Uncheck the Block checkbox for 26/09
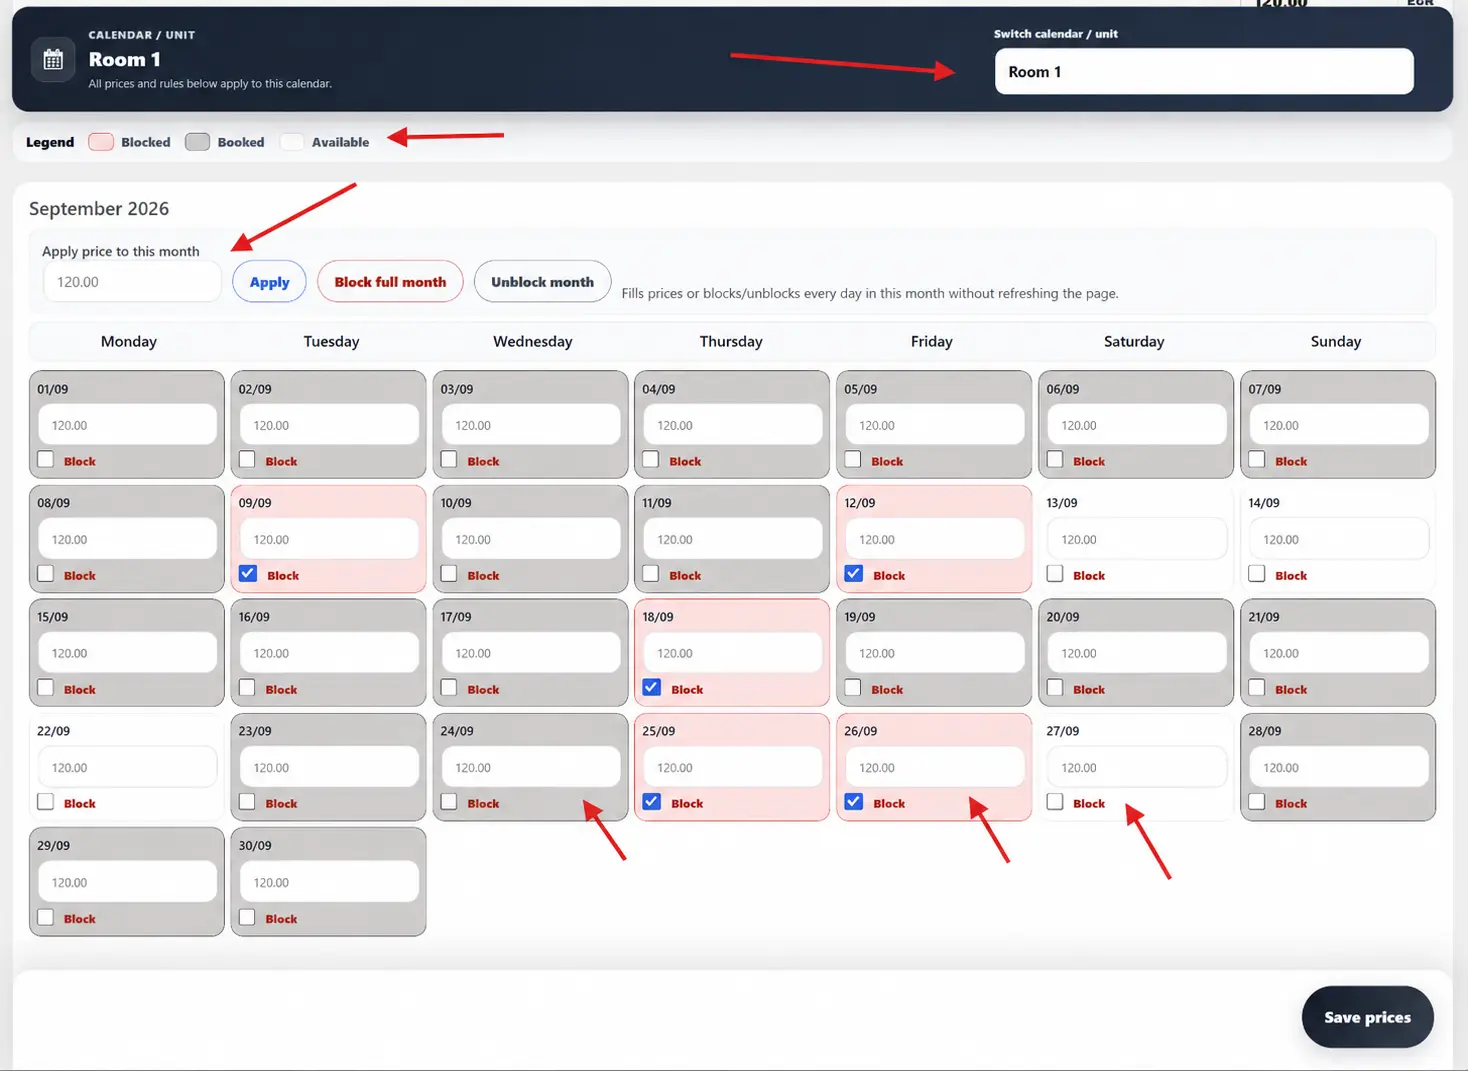Screen dimensions: 1468x1071 point(854,802)
